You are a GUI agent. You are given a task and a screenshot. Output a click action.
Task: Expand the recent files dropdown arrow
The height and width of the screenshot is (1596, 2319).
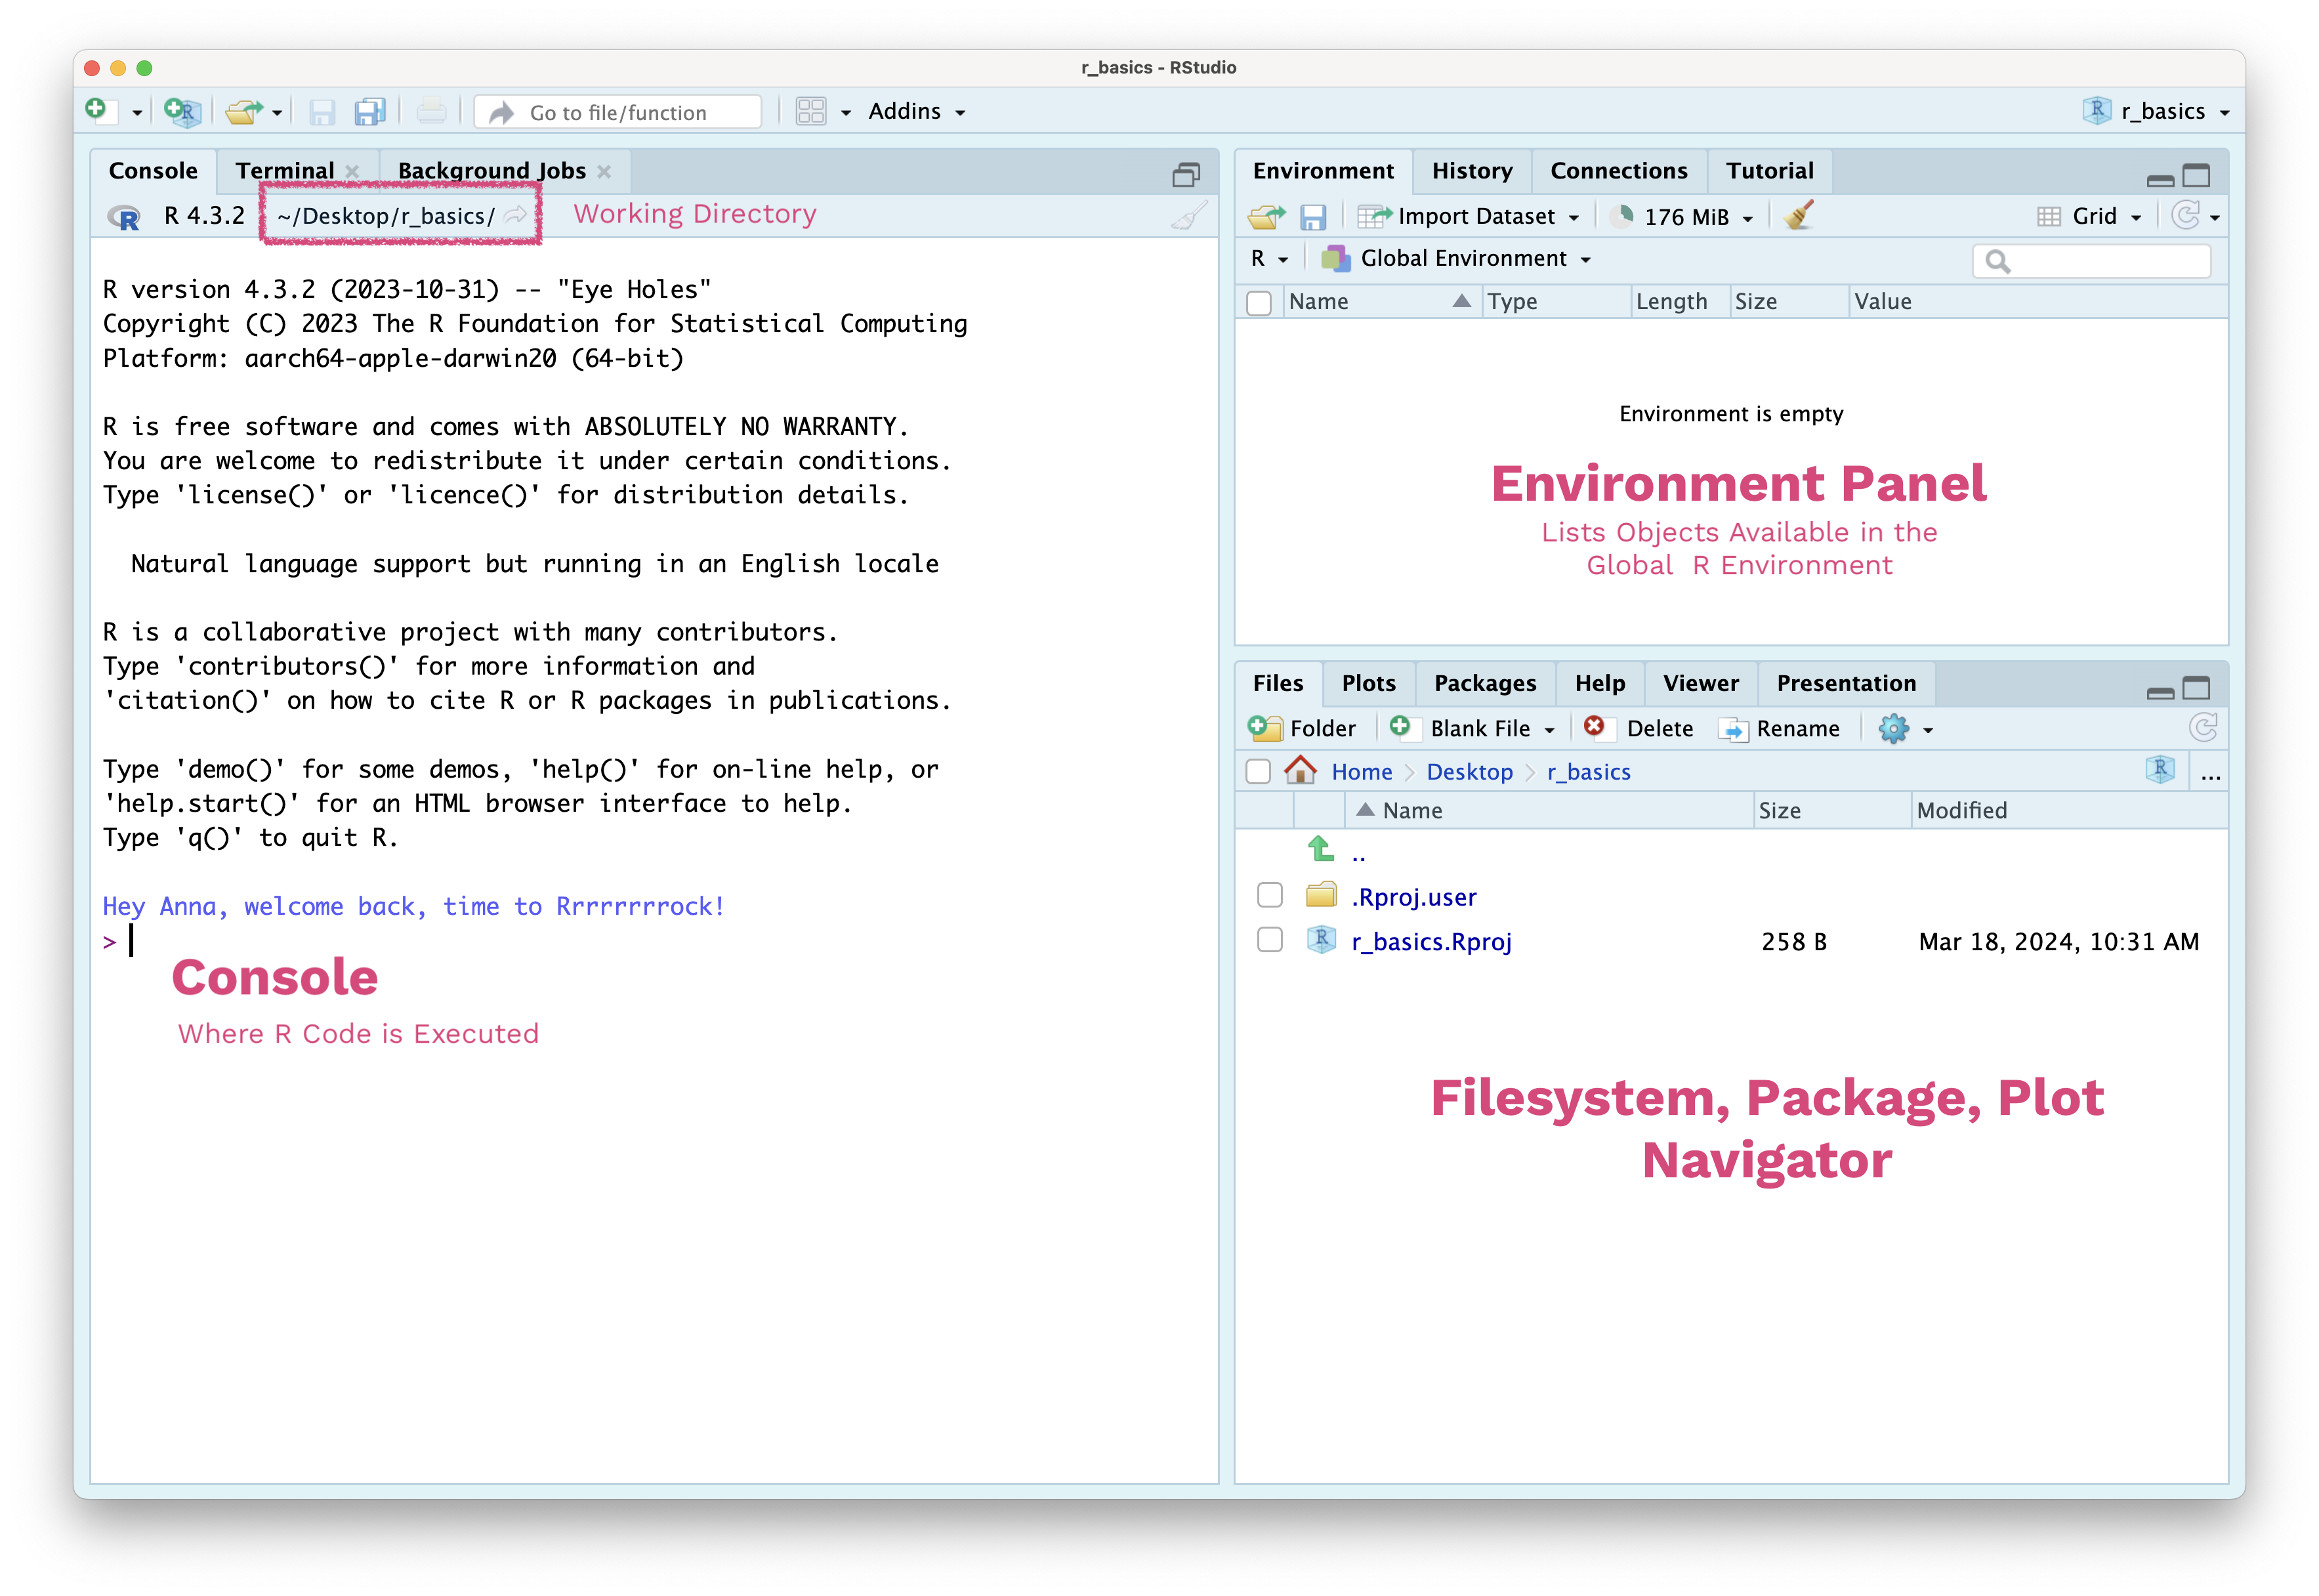click(277, 113)
